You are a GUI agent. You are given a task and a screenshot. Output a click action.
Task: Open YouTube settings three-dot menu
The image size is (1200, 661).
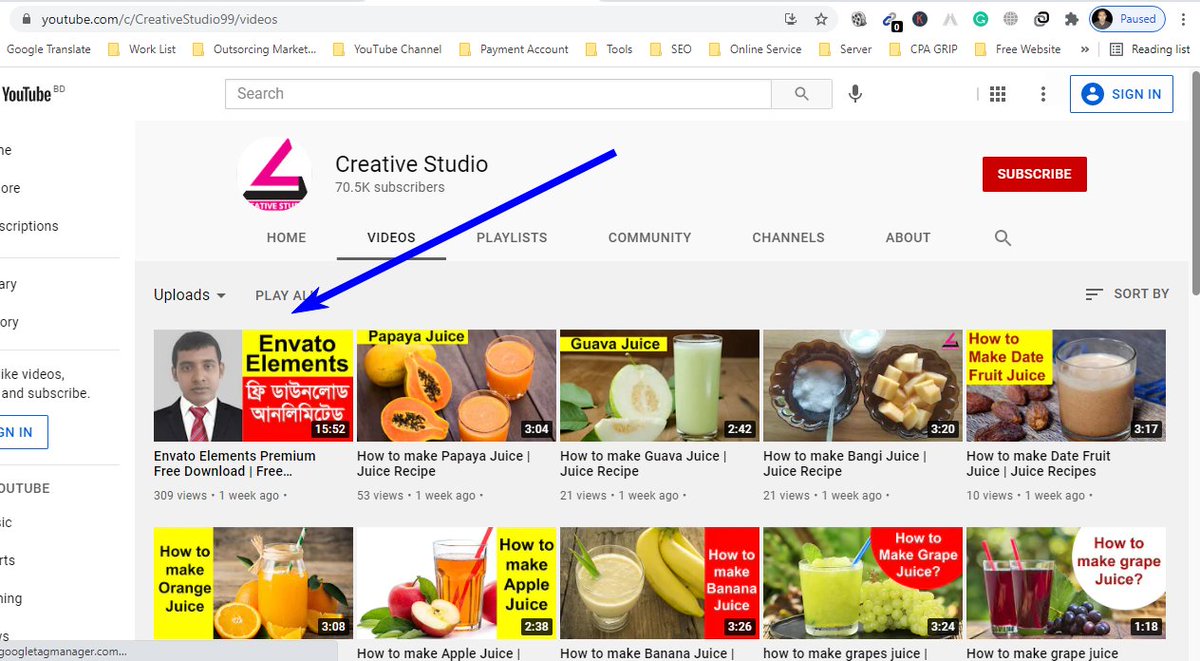(1043, 94)
